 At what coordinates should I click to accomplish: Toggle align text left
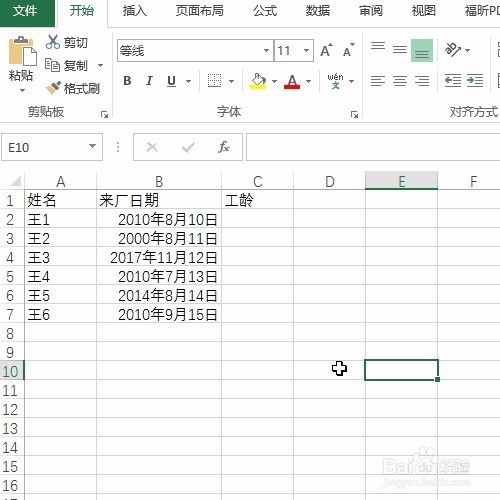click(378, 81)
